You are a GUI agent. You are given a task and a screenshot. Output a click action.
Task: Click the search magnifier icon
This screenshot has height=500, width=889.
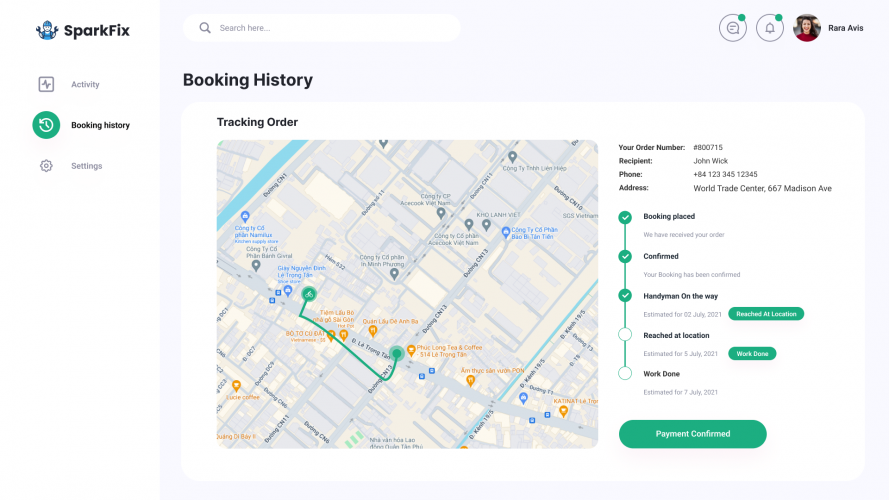click(205, 28)
